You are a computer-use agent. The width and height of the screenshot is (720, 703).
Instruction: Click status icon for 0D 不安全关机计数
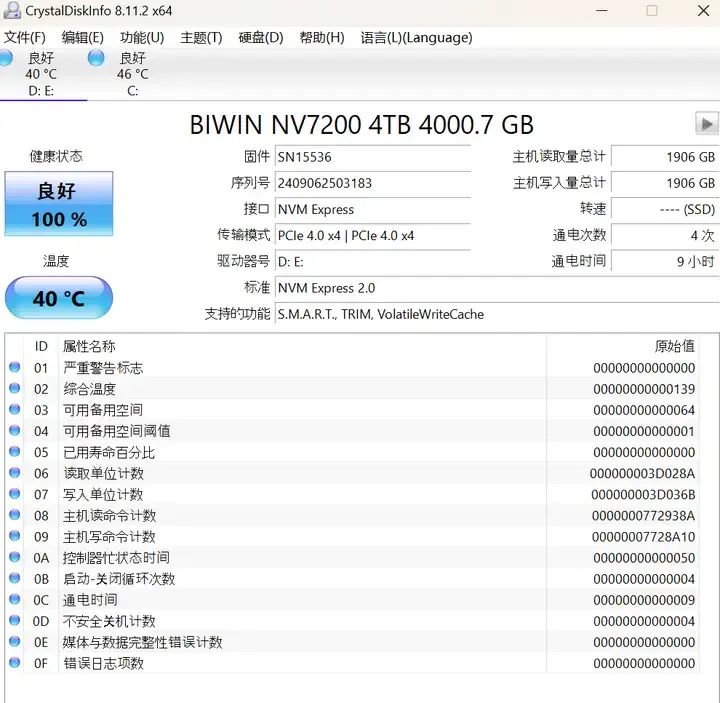pyautogui.click(x=15, y=620)
